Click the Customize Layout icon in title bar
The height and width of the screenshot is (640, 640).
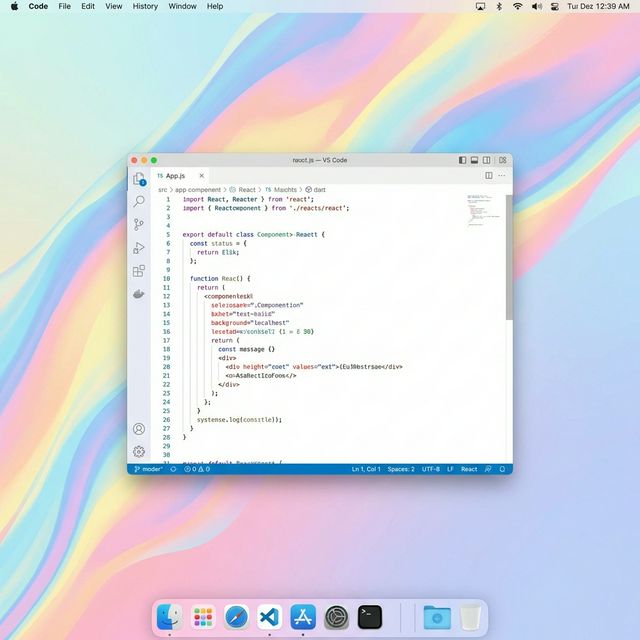[x=502, y=160]
